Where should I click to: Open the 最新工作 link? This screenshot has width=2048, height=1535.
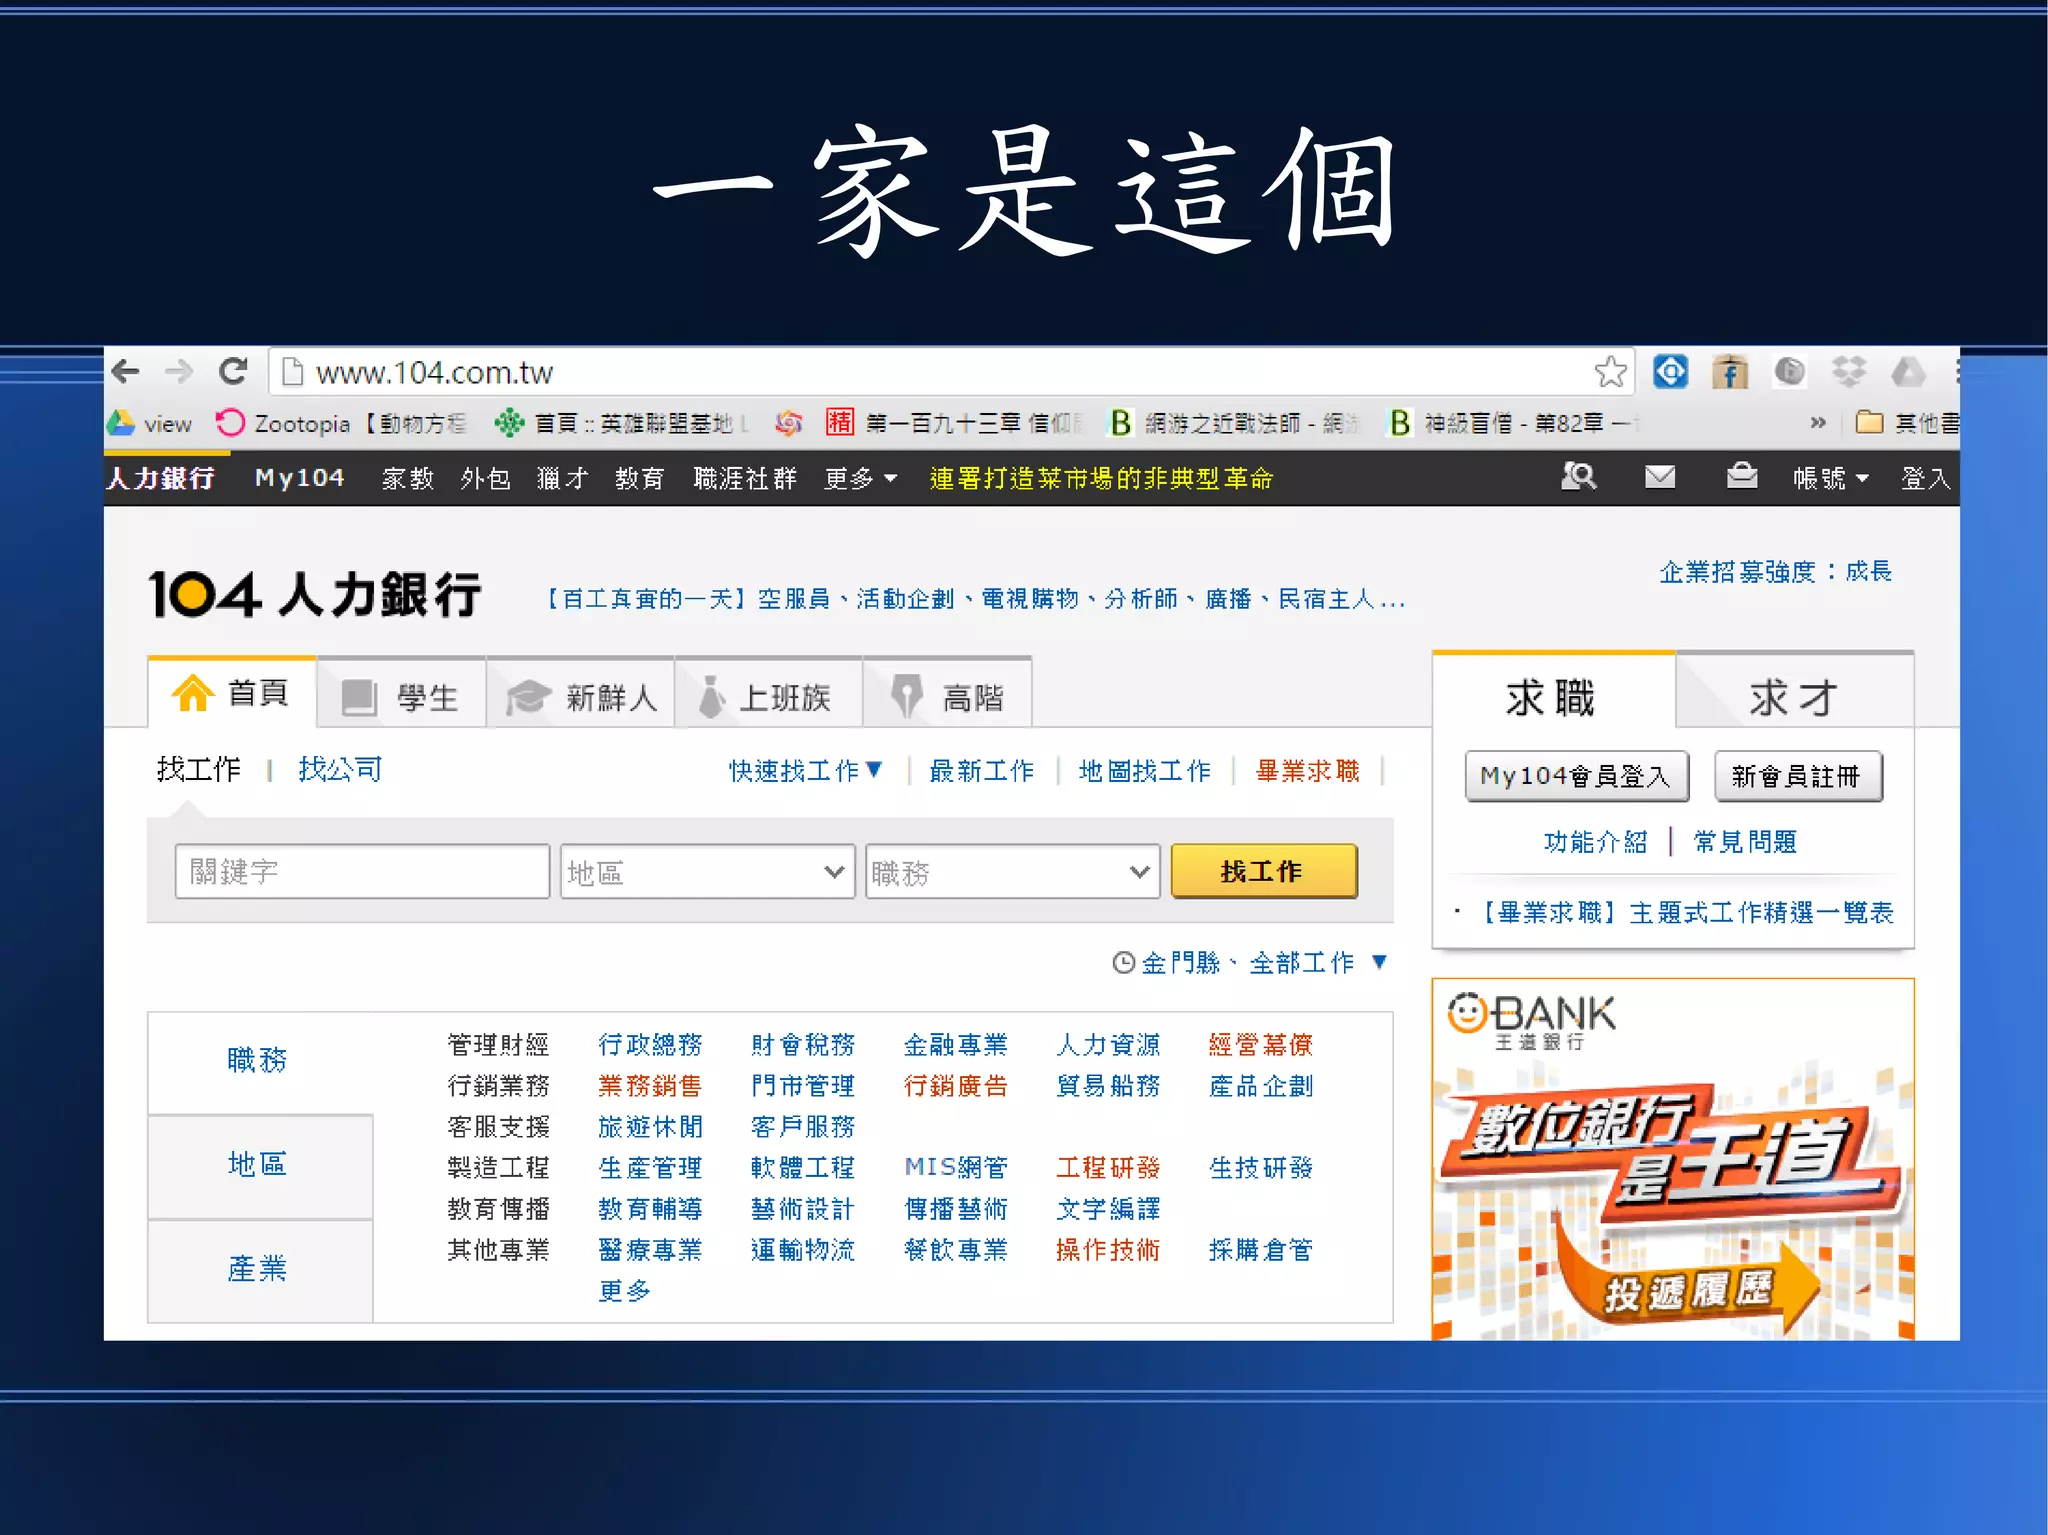(981, 770)
